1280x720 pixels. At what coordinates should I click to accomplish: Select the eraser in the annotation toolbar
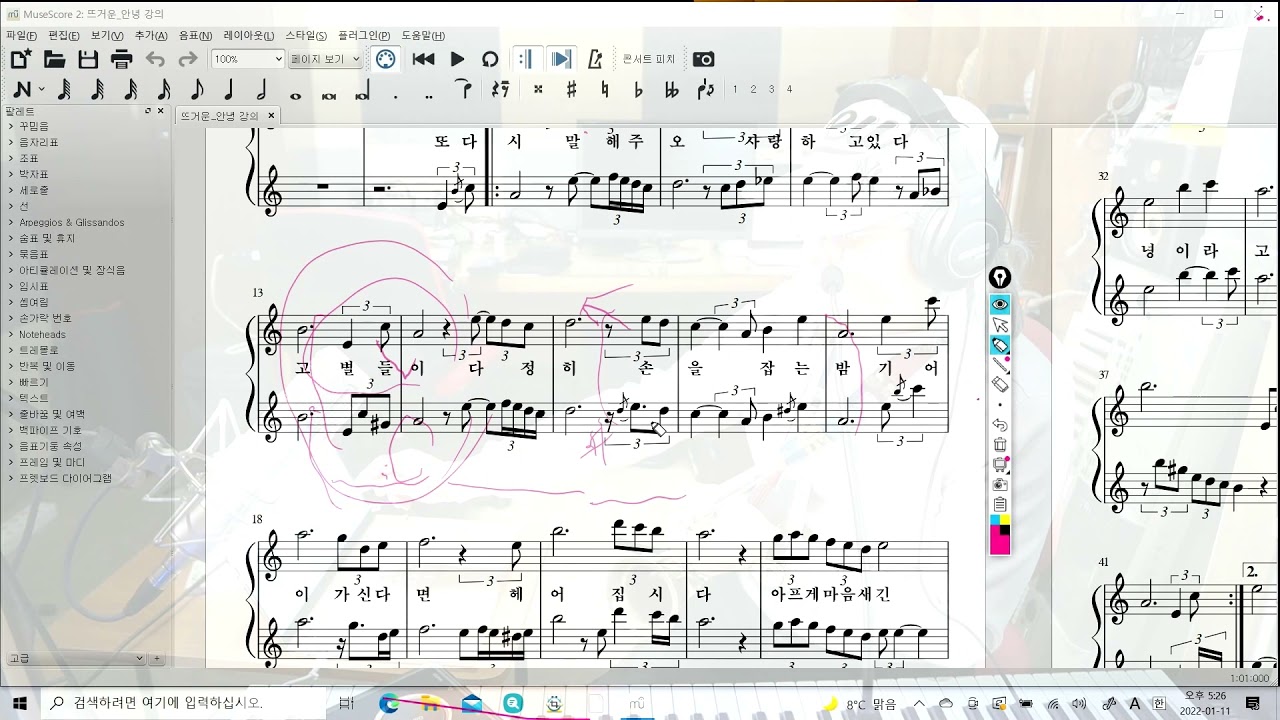coord(1000,385)
